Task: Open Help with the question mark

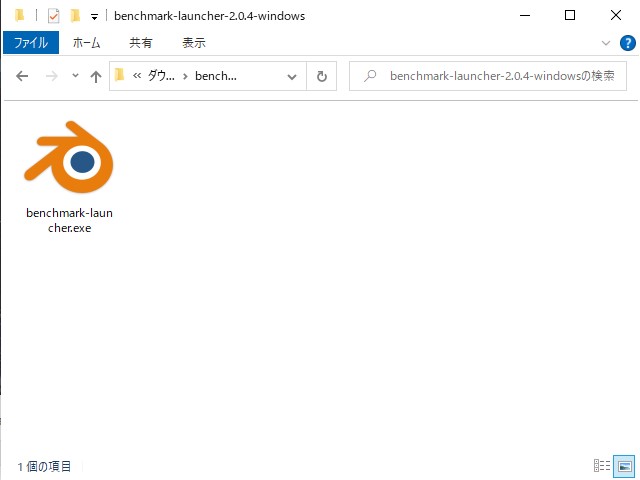Action: (x=627, y=43)
